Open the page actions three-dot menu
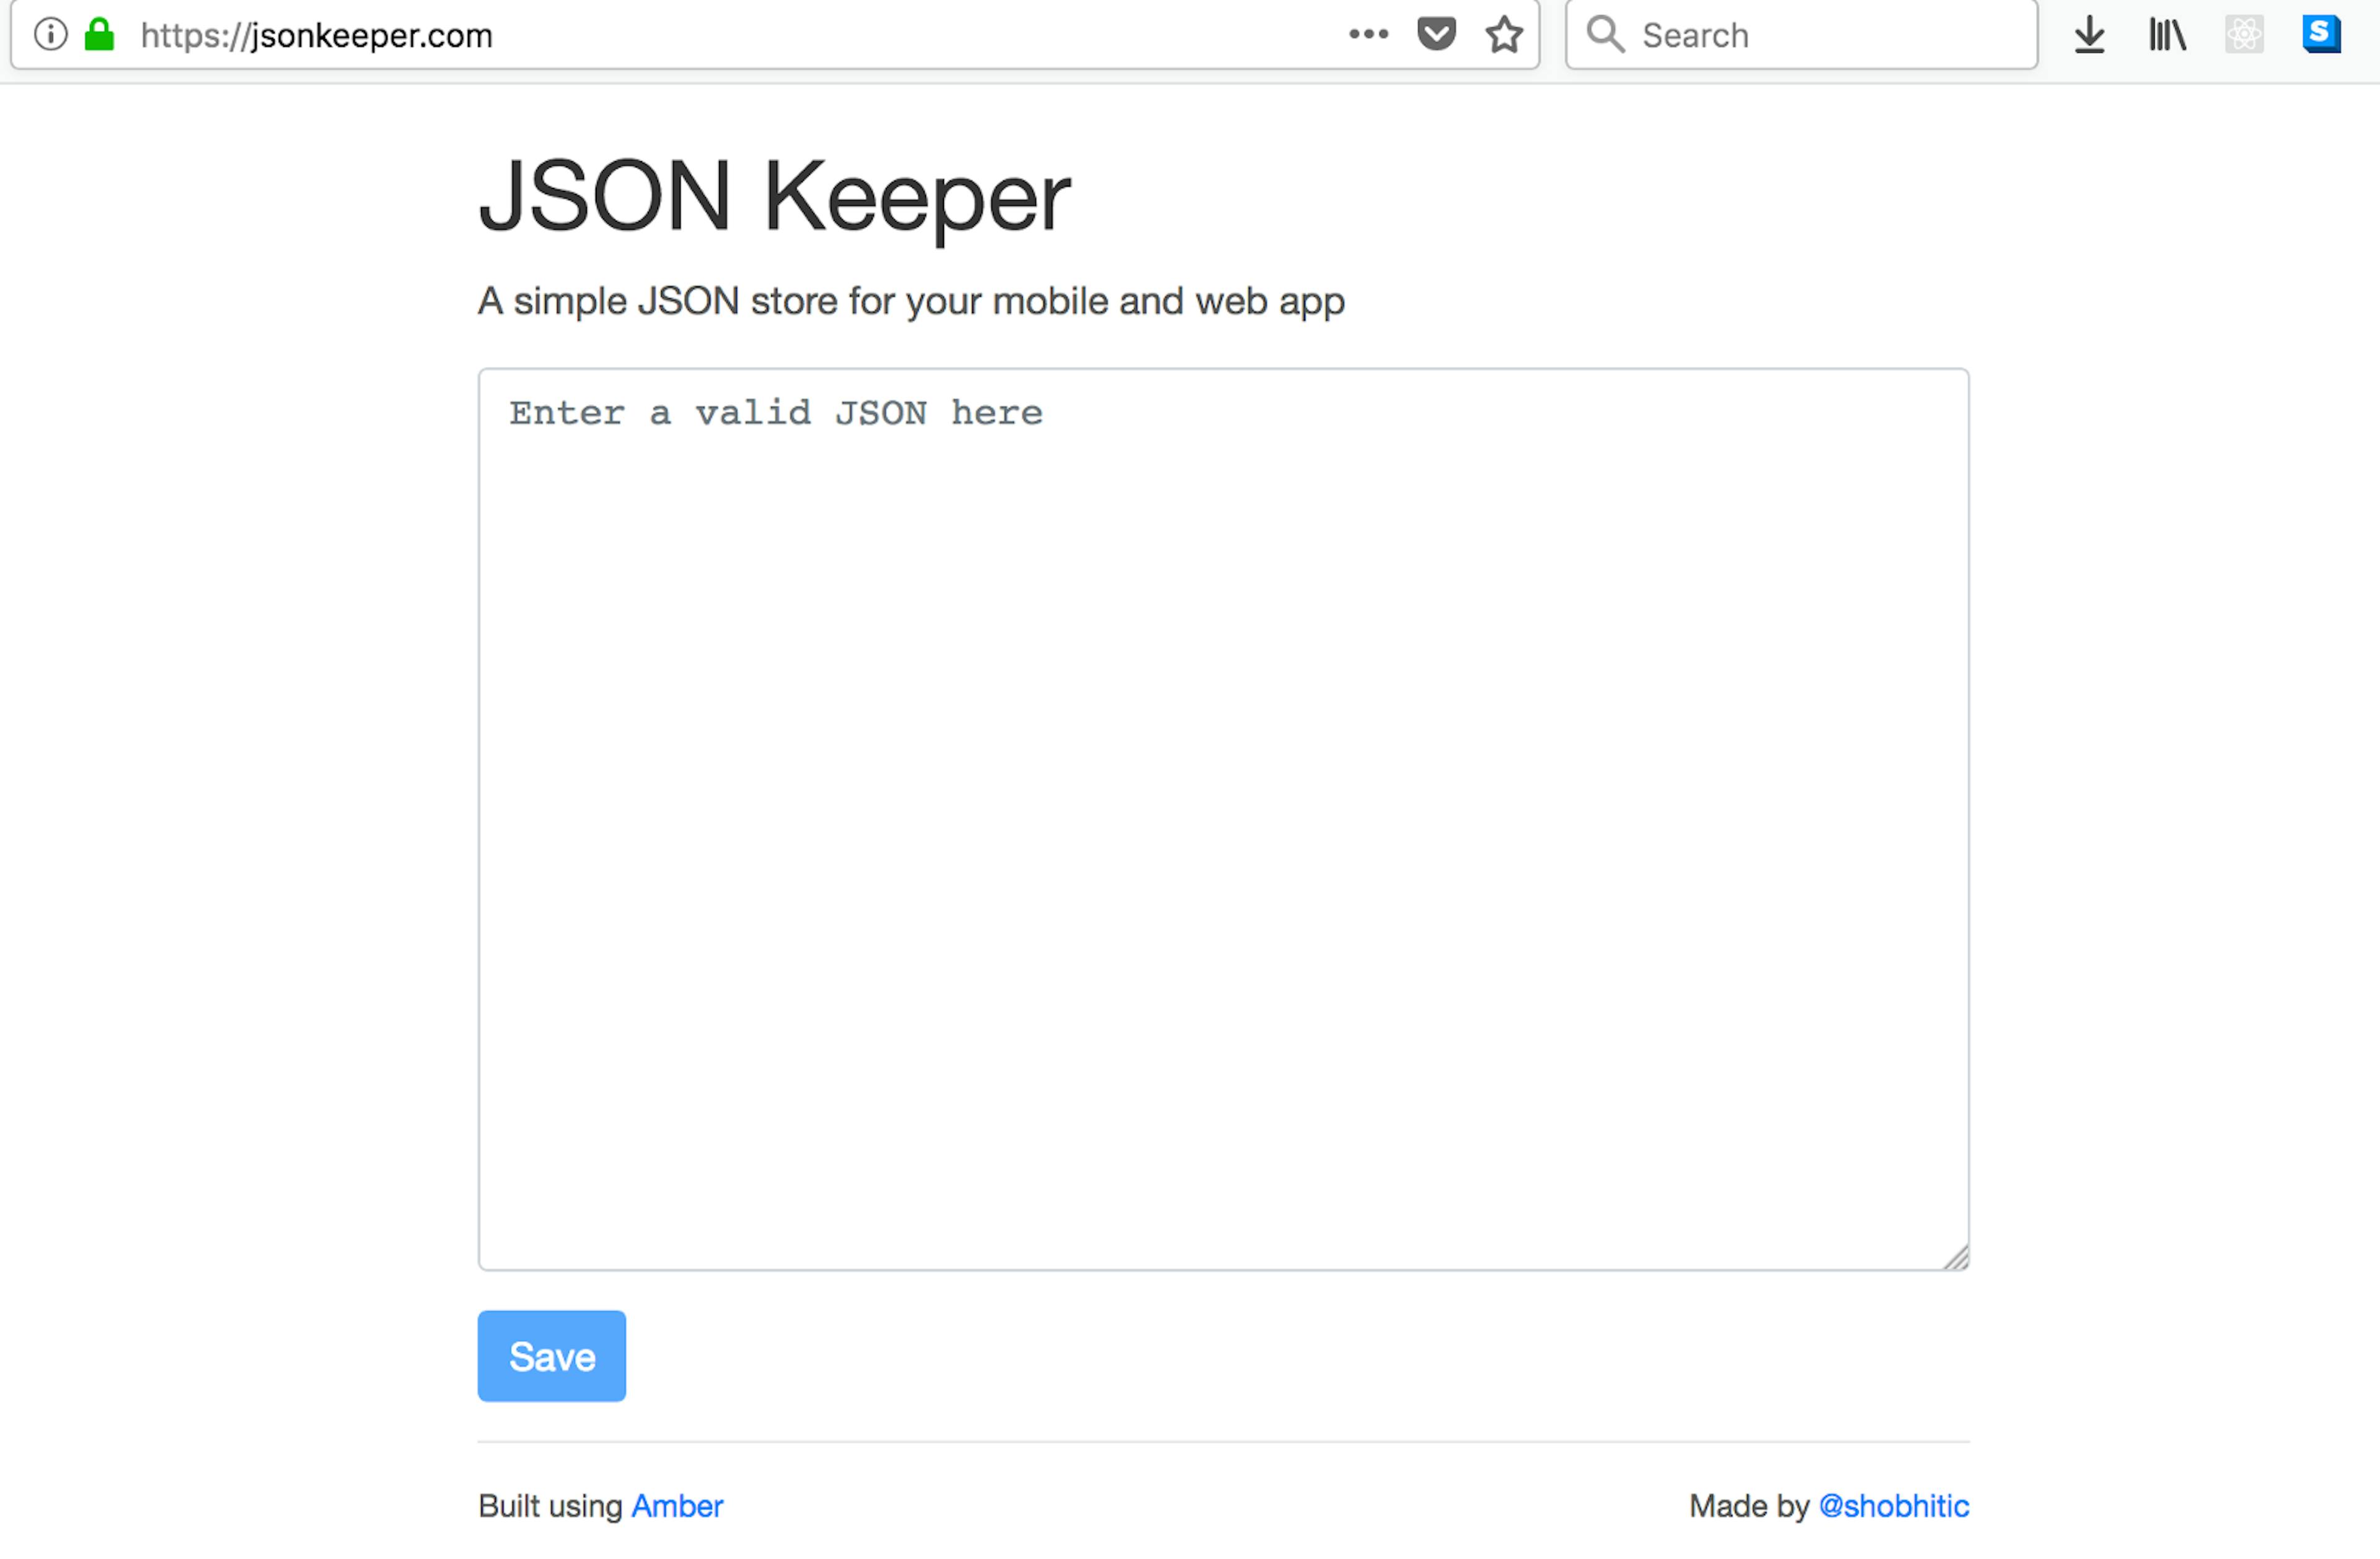This screenshot has width=2380, height=1559. [1368, 34]
